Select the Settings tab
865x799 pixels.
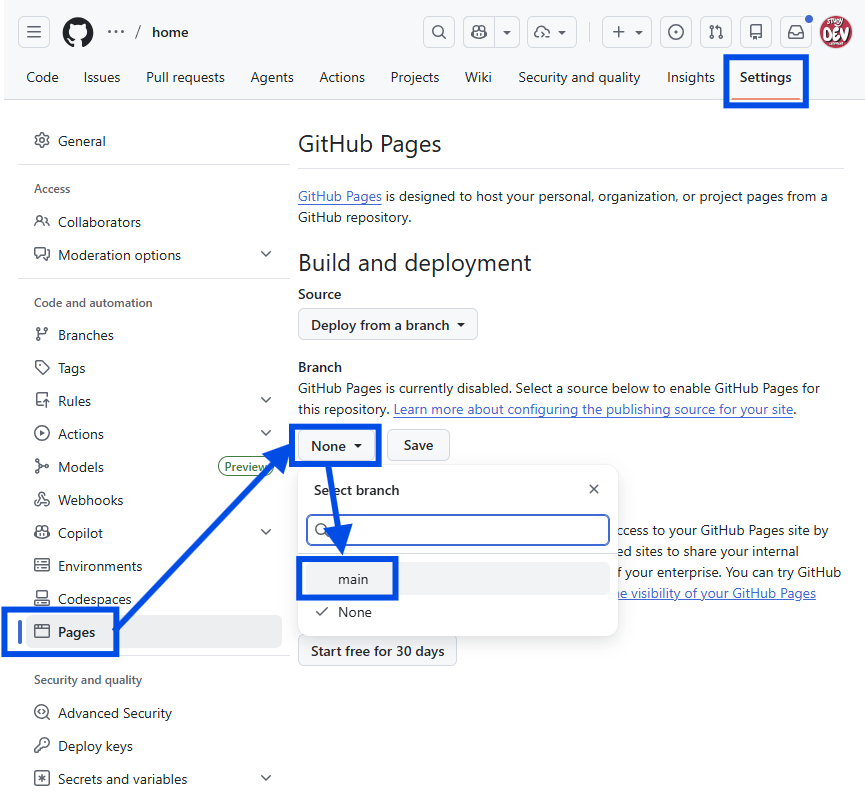[765, 77]
